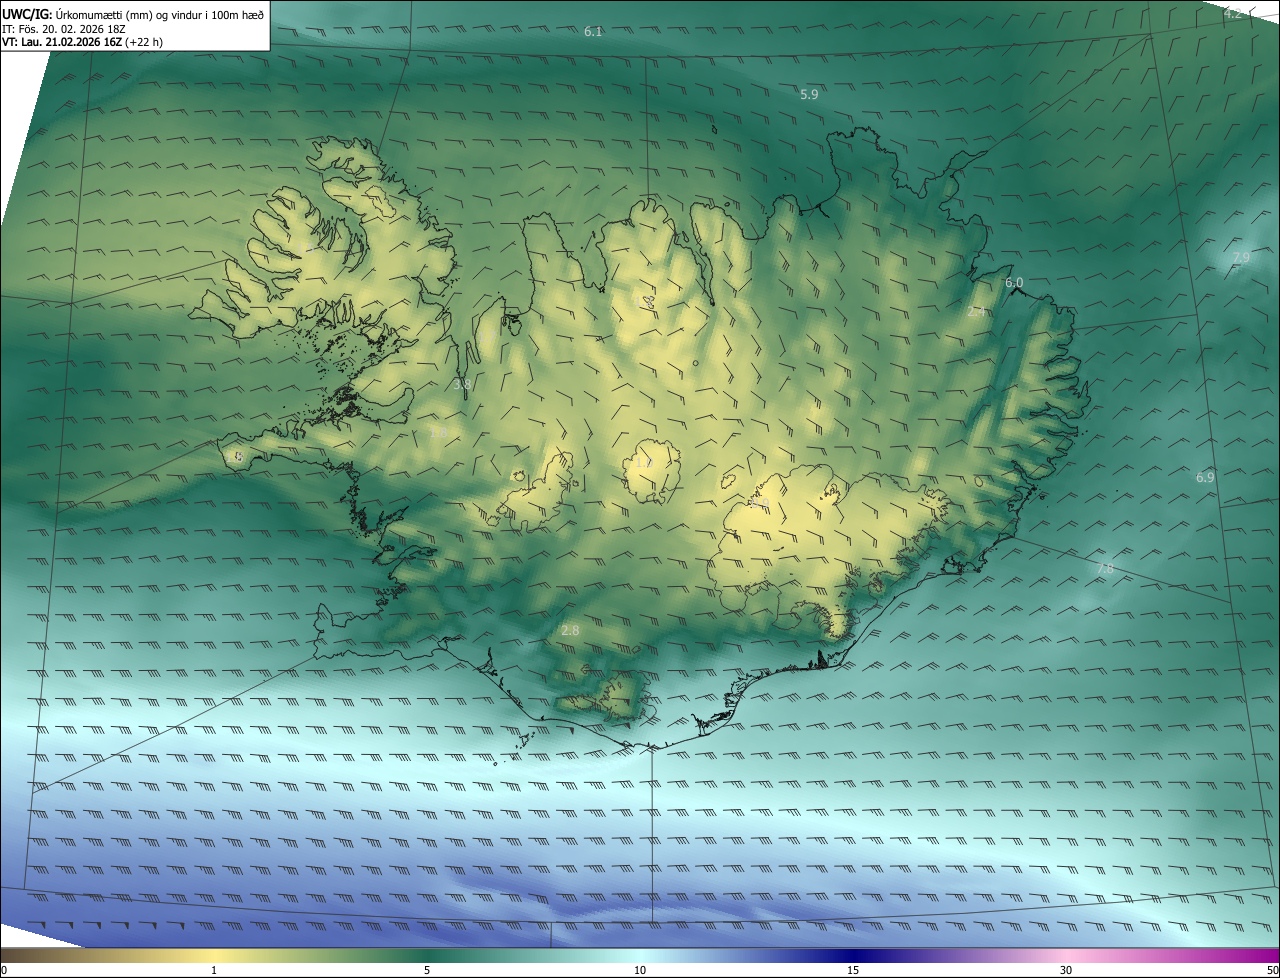Click the 30 tick label on the color scale
Viewport: 1280px width, 978px height.
pos(1066,970)
